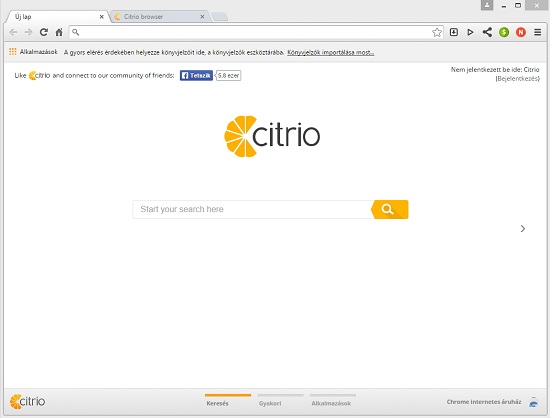This screenshot has width=550, height=418.
Task: Minimize the browser window
Action: [x=504, y=6]
